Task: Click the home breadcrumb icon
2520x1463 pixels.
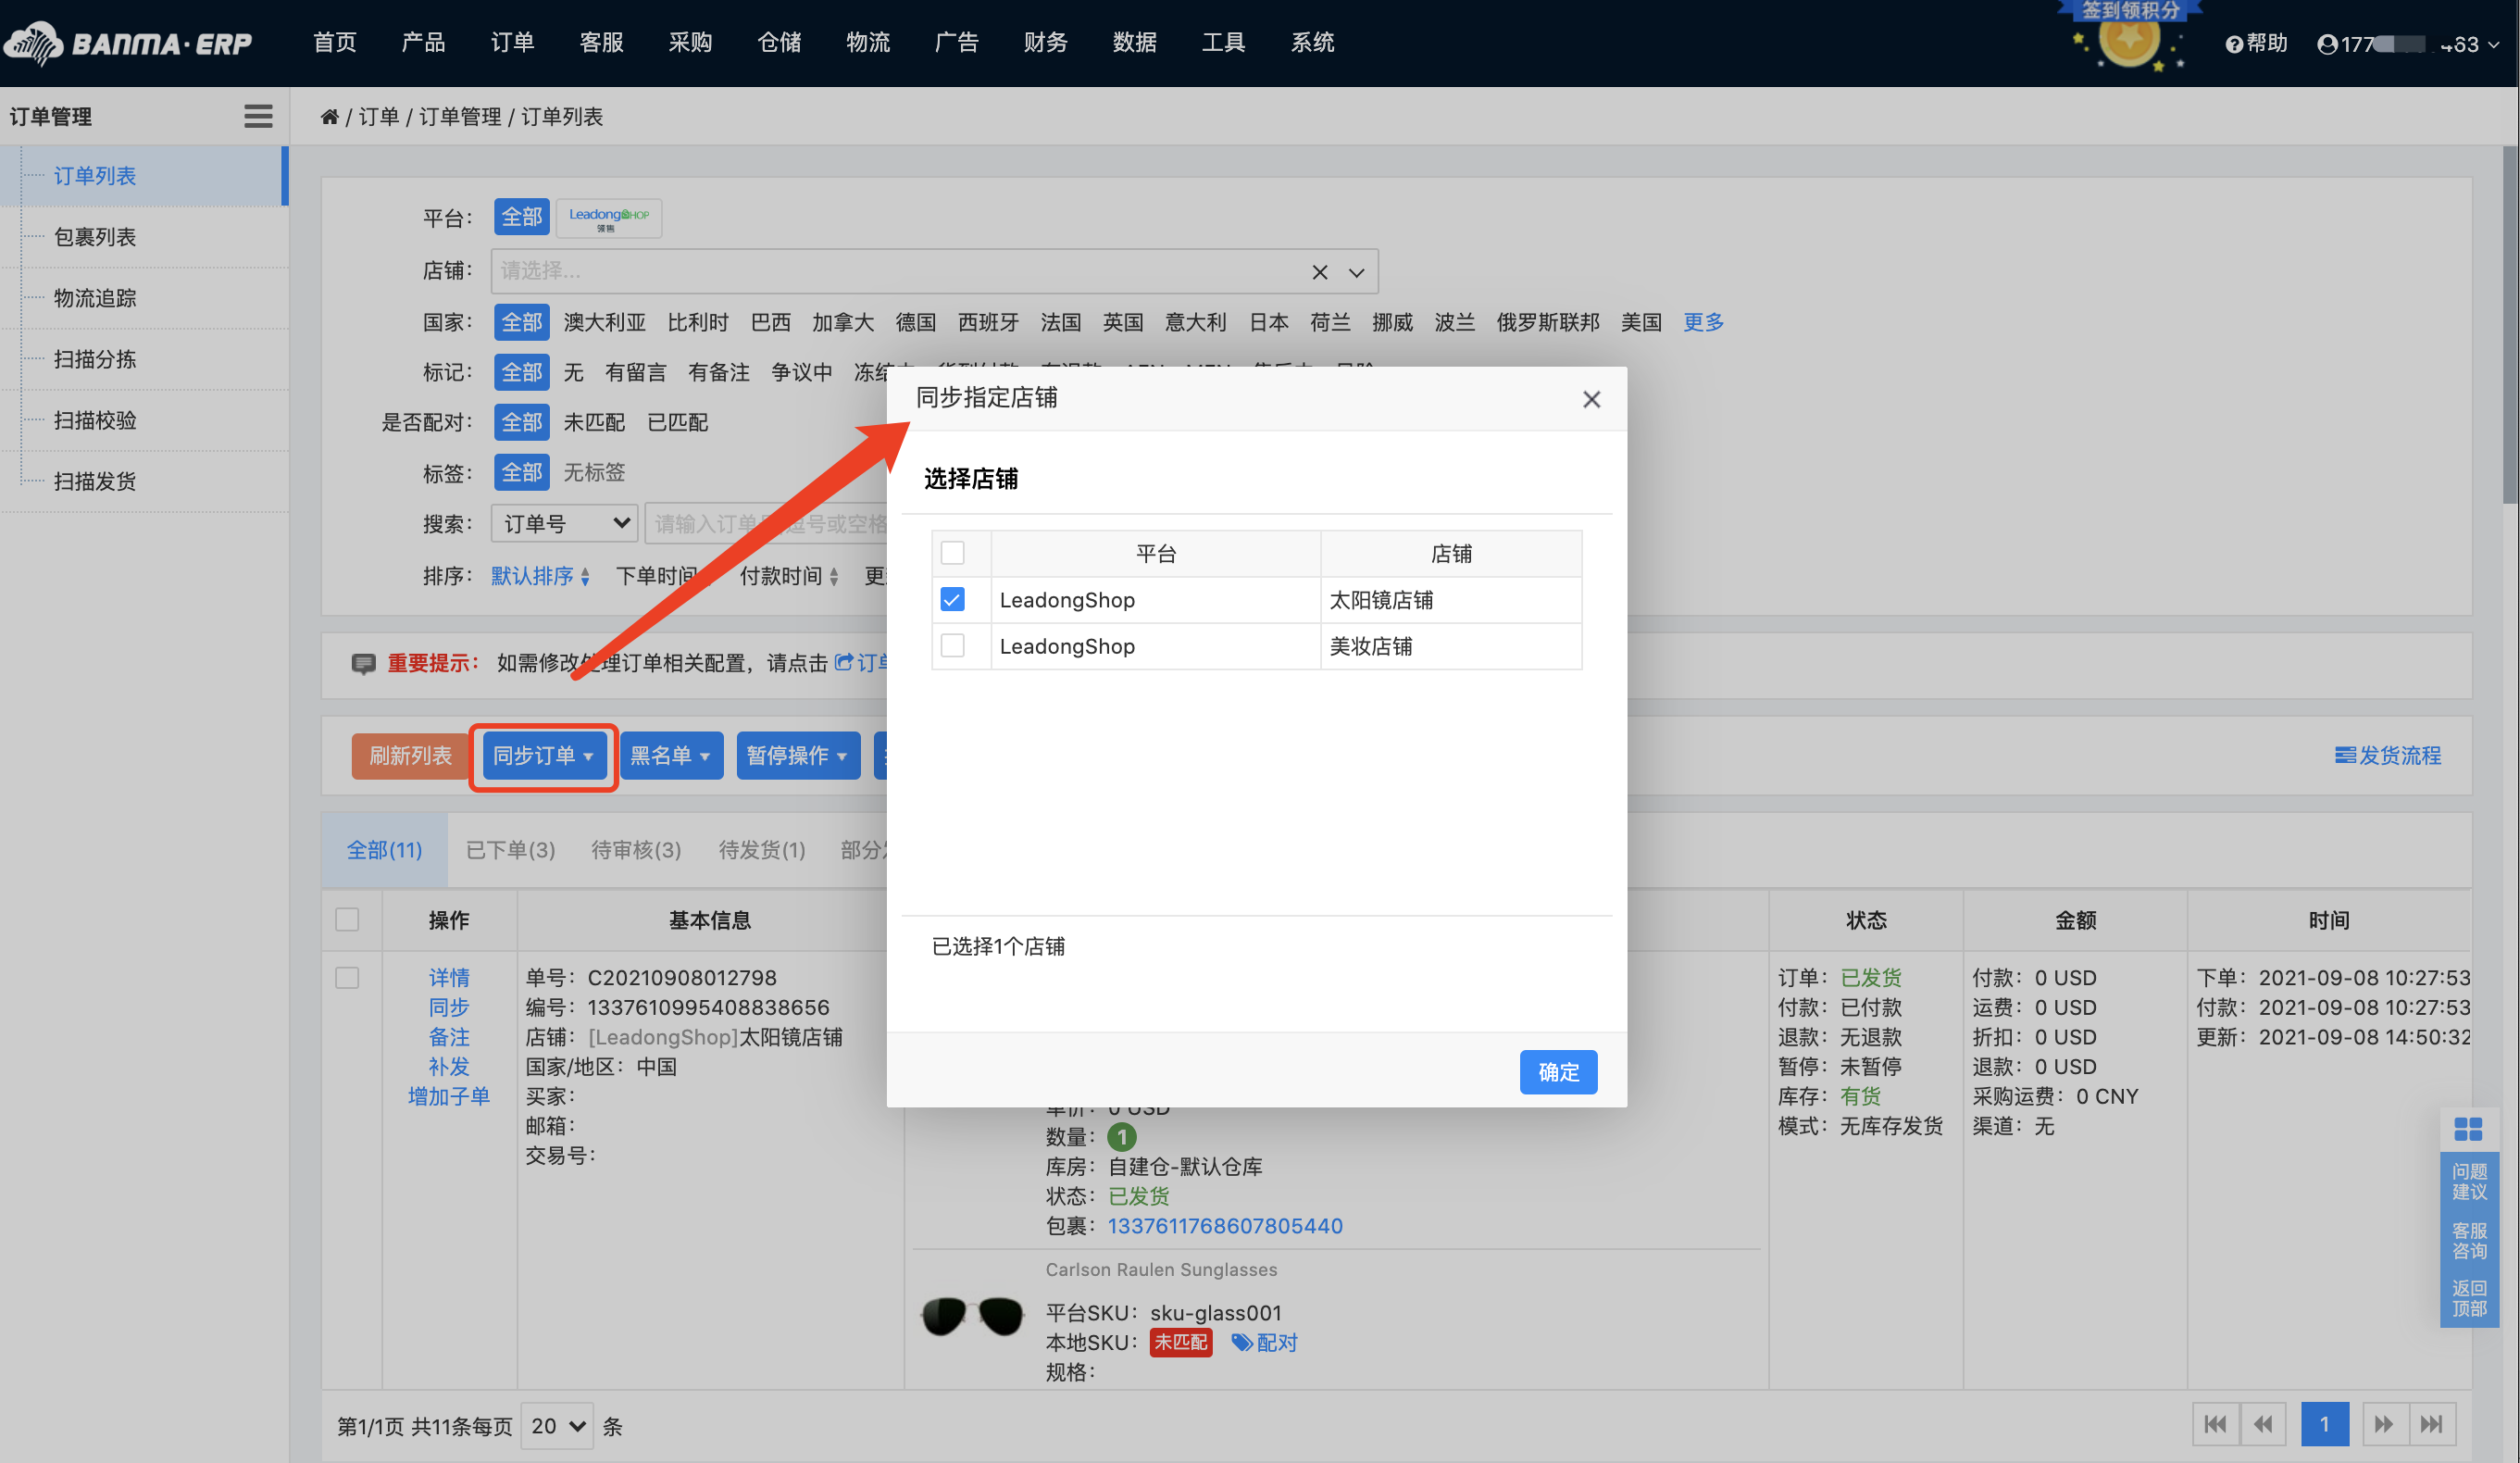Action: pyautogui.click(x=330, y=116)
